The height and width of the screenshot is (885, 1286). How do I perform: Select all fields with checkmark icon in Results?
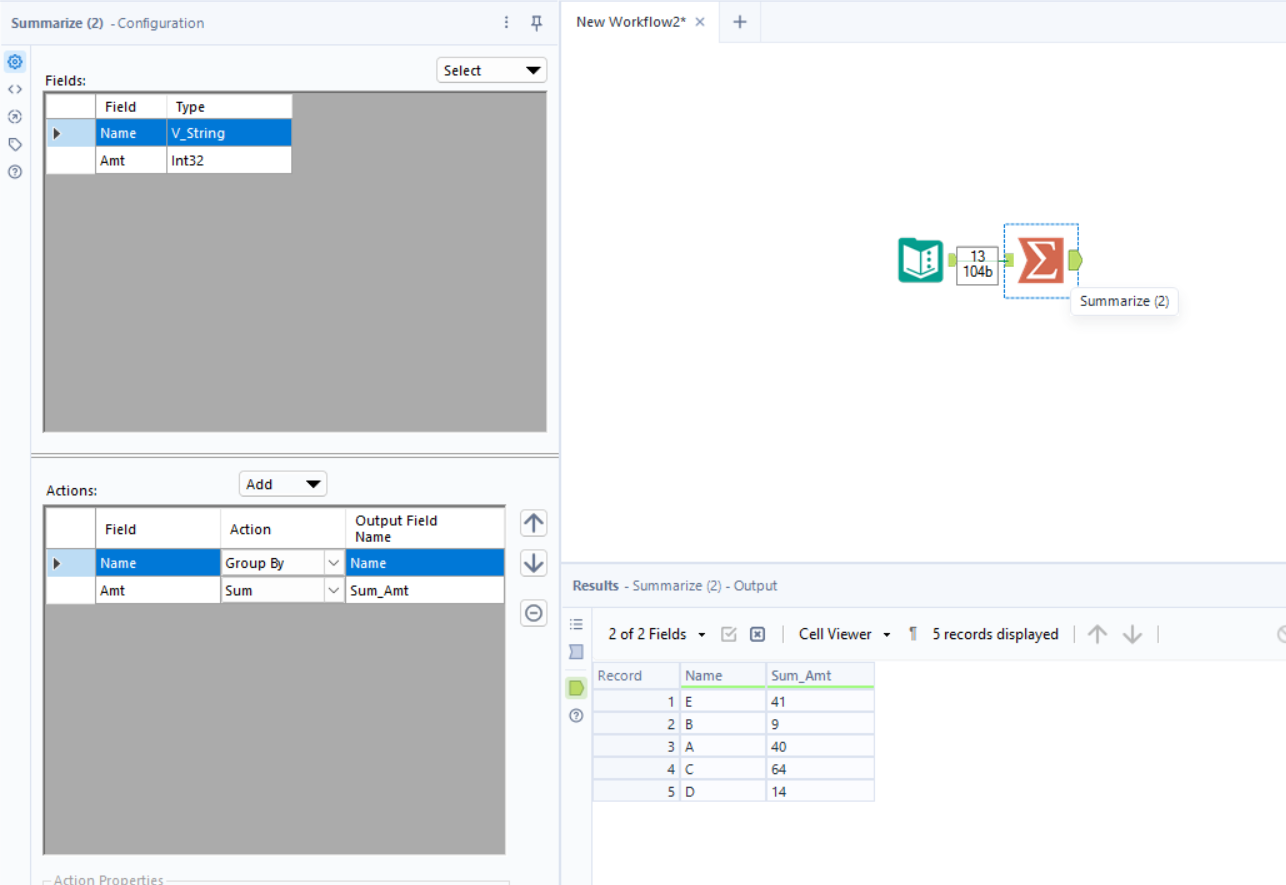(729, 633)
